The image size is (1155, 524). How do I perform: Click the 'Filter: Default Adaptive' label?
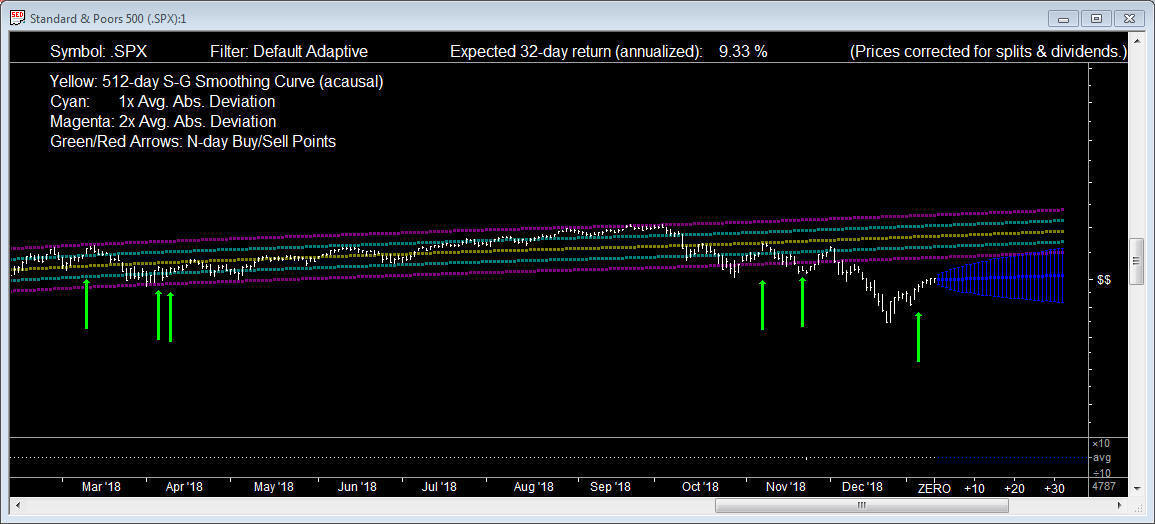click(x=288, y=52)
